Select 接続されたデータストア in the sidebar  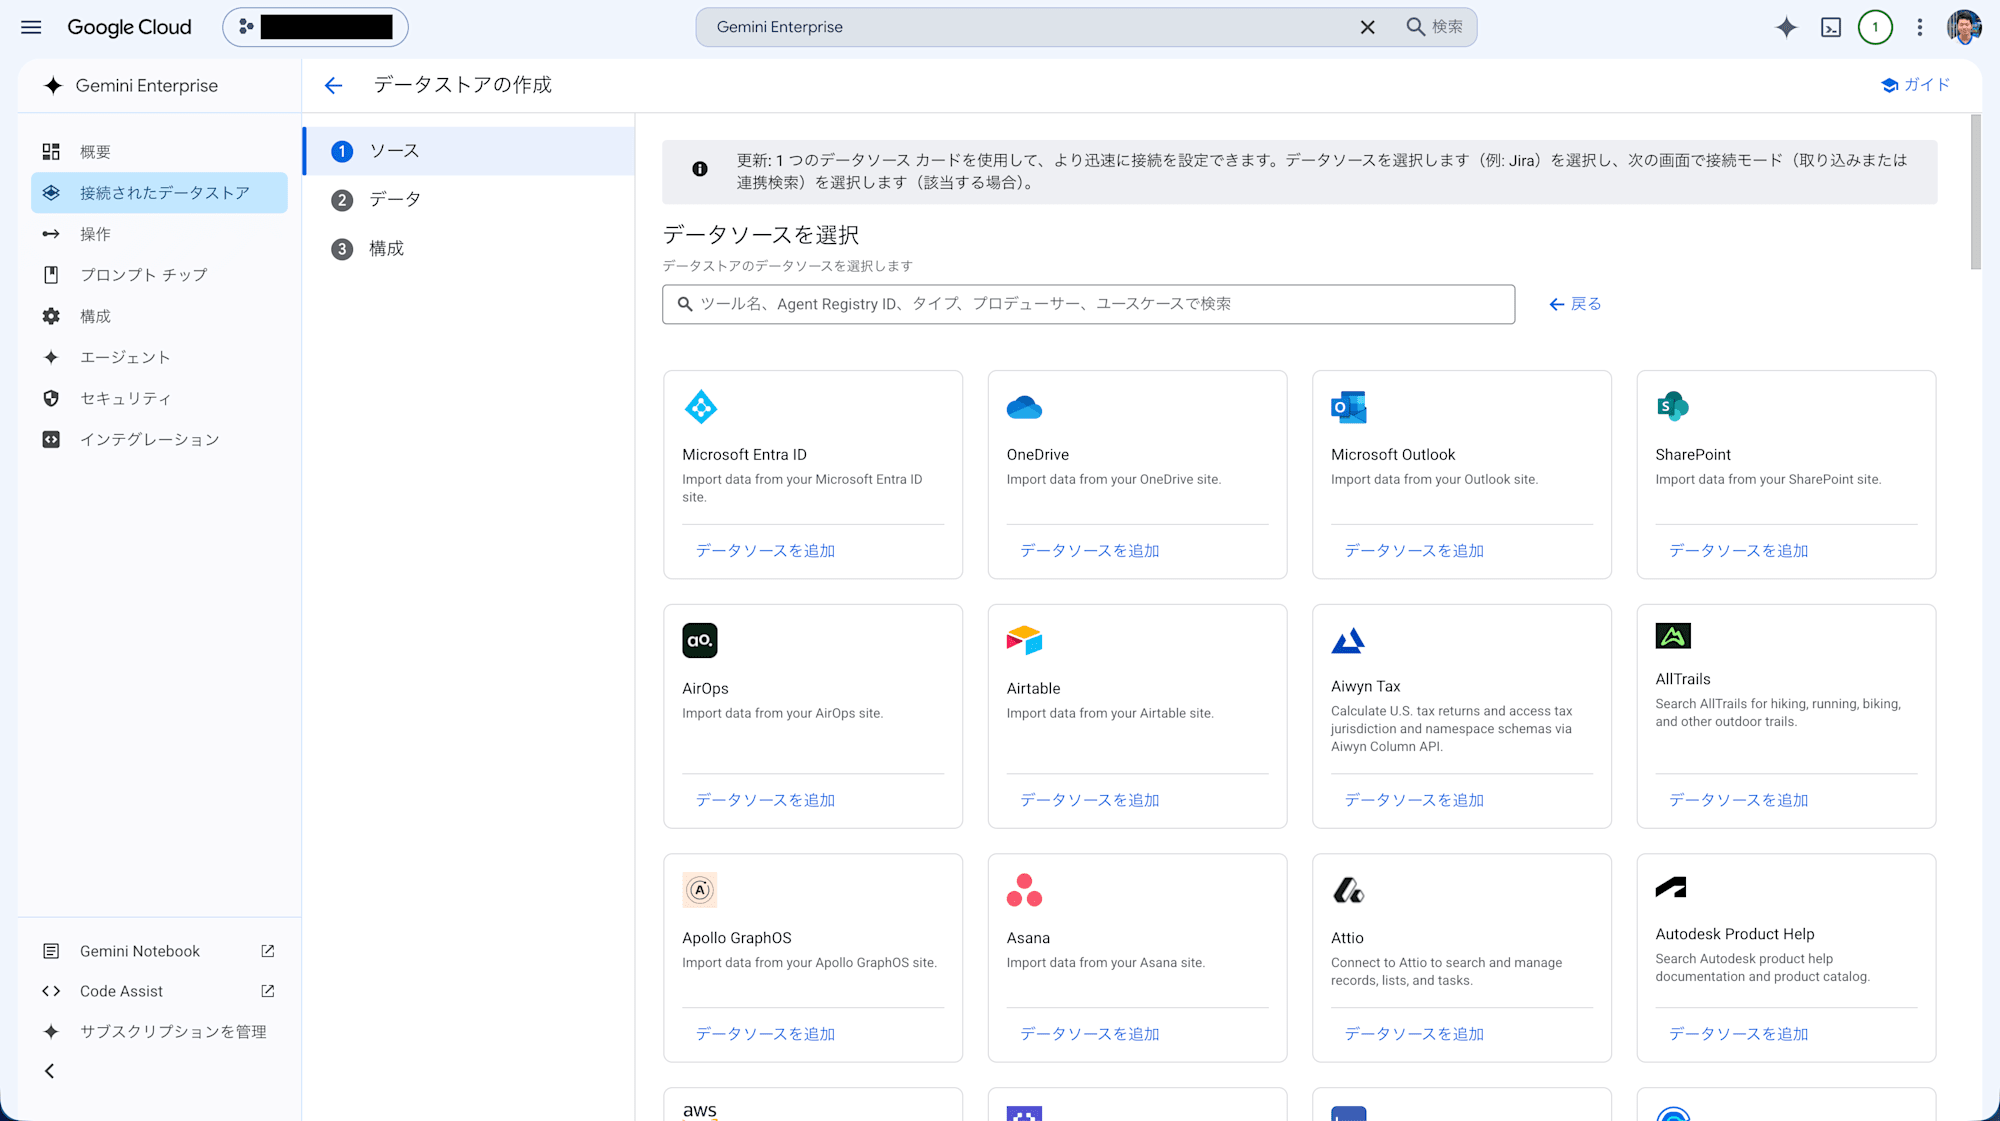(159, 192)
